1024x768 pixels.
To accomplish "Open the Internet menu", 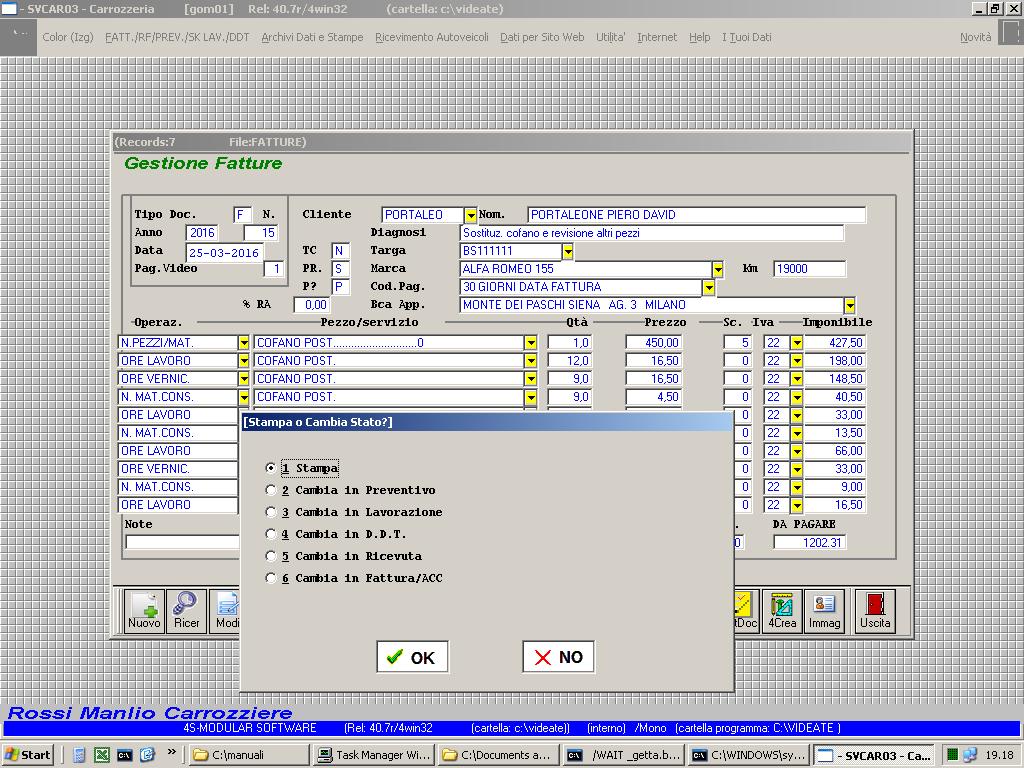I will pyautogui.click(x=657, y=37).
